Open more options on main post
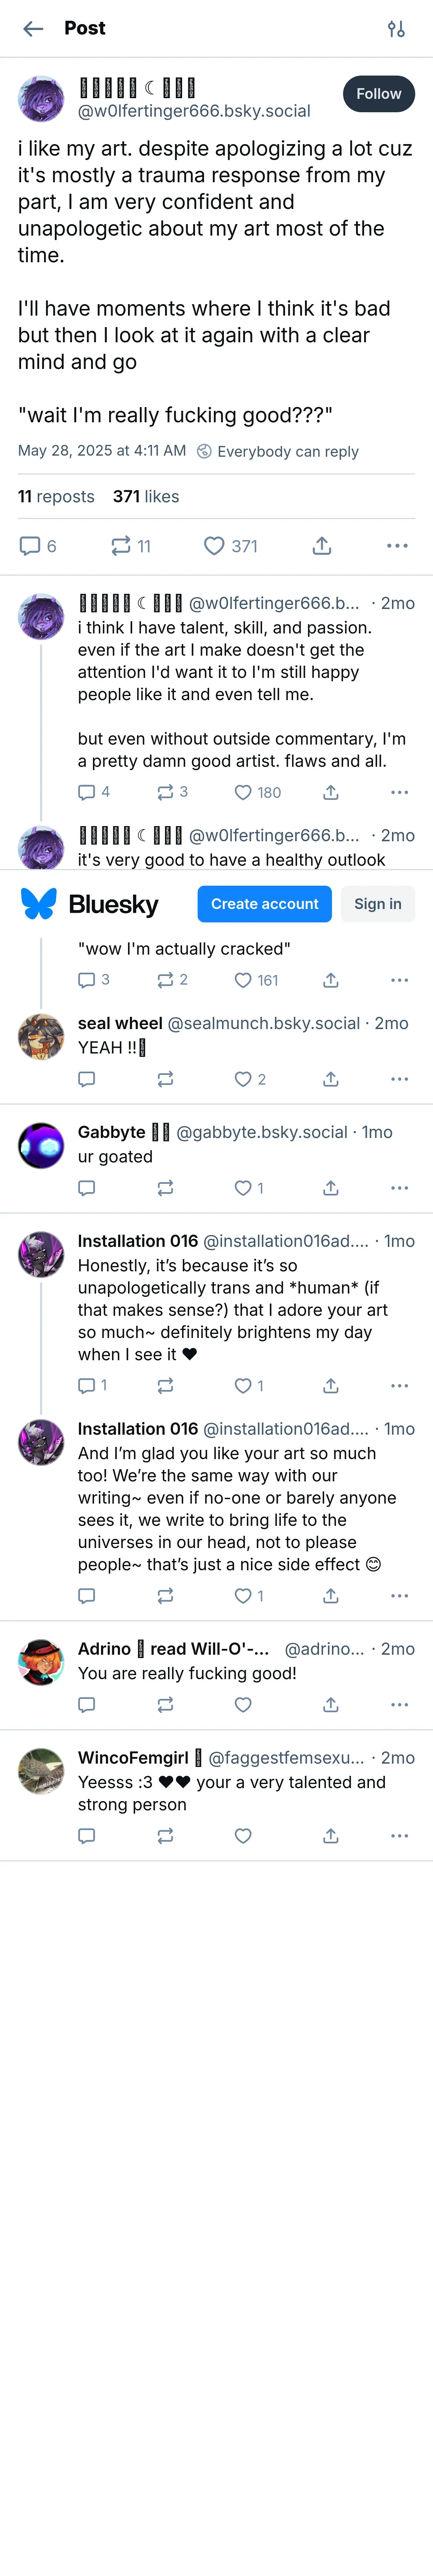Screen dimensions: 433x2576 [x=397, y=546]
